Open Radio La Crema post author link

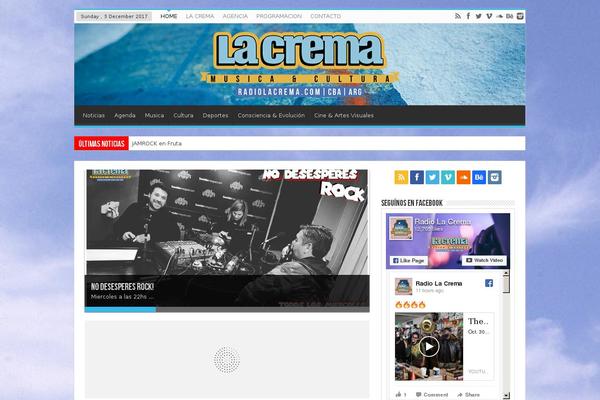coord(439,283)
